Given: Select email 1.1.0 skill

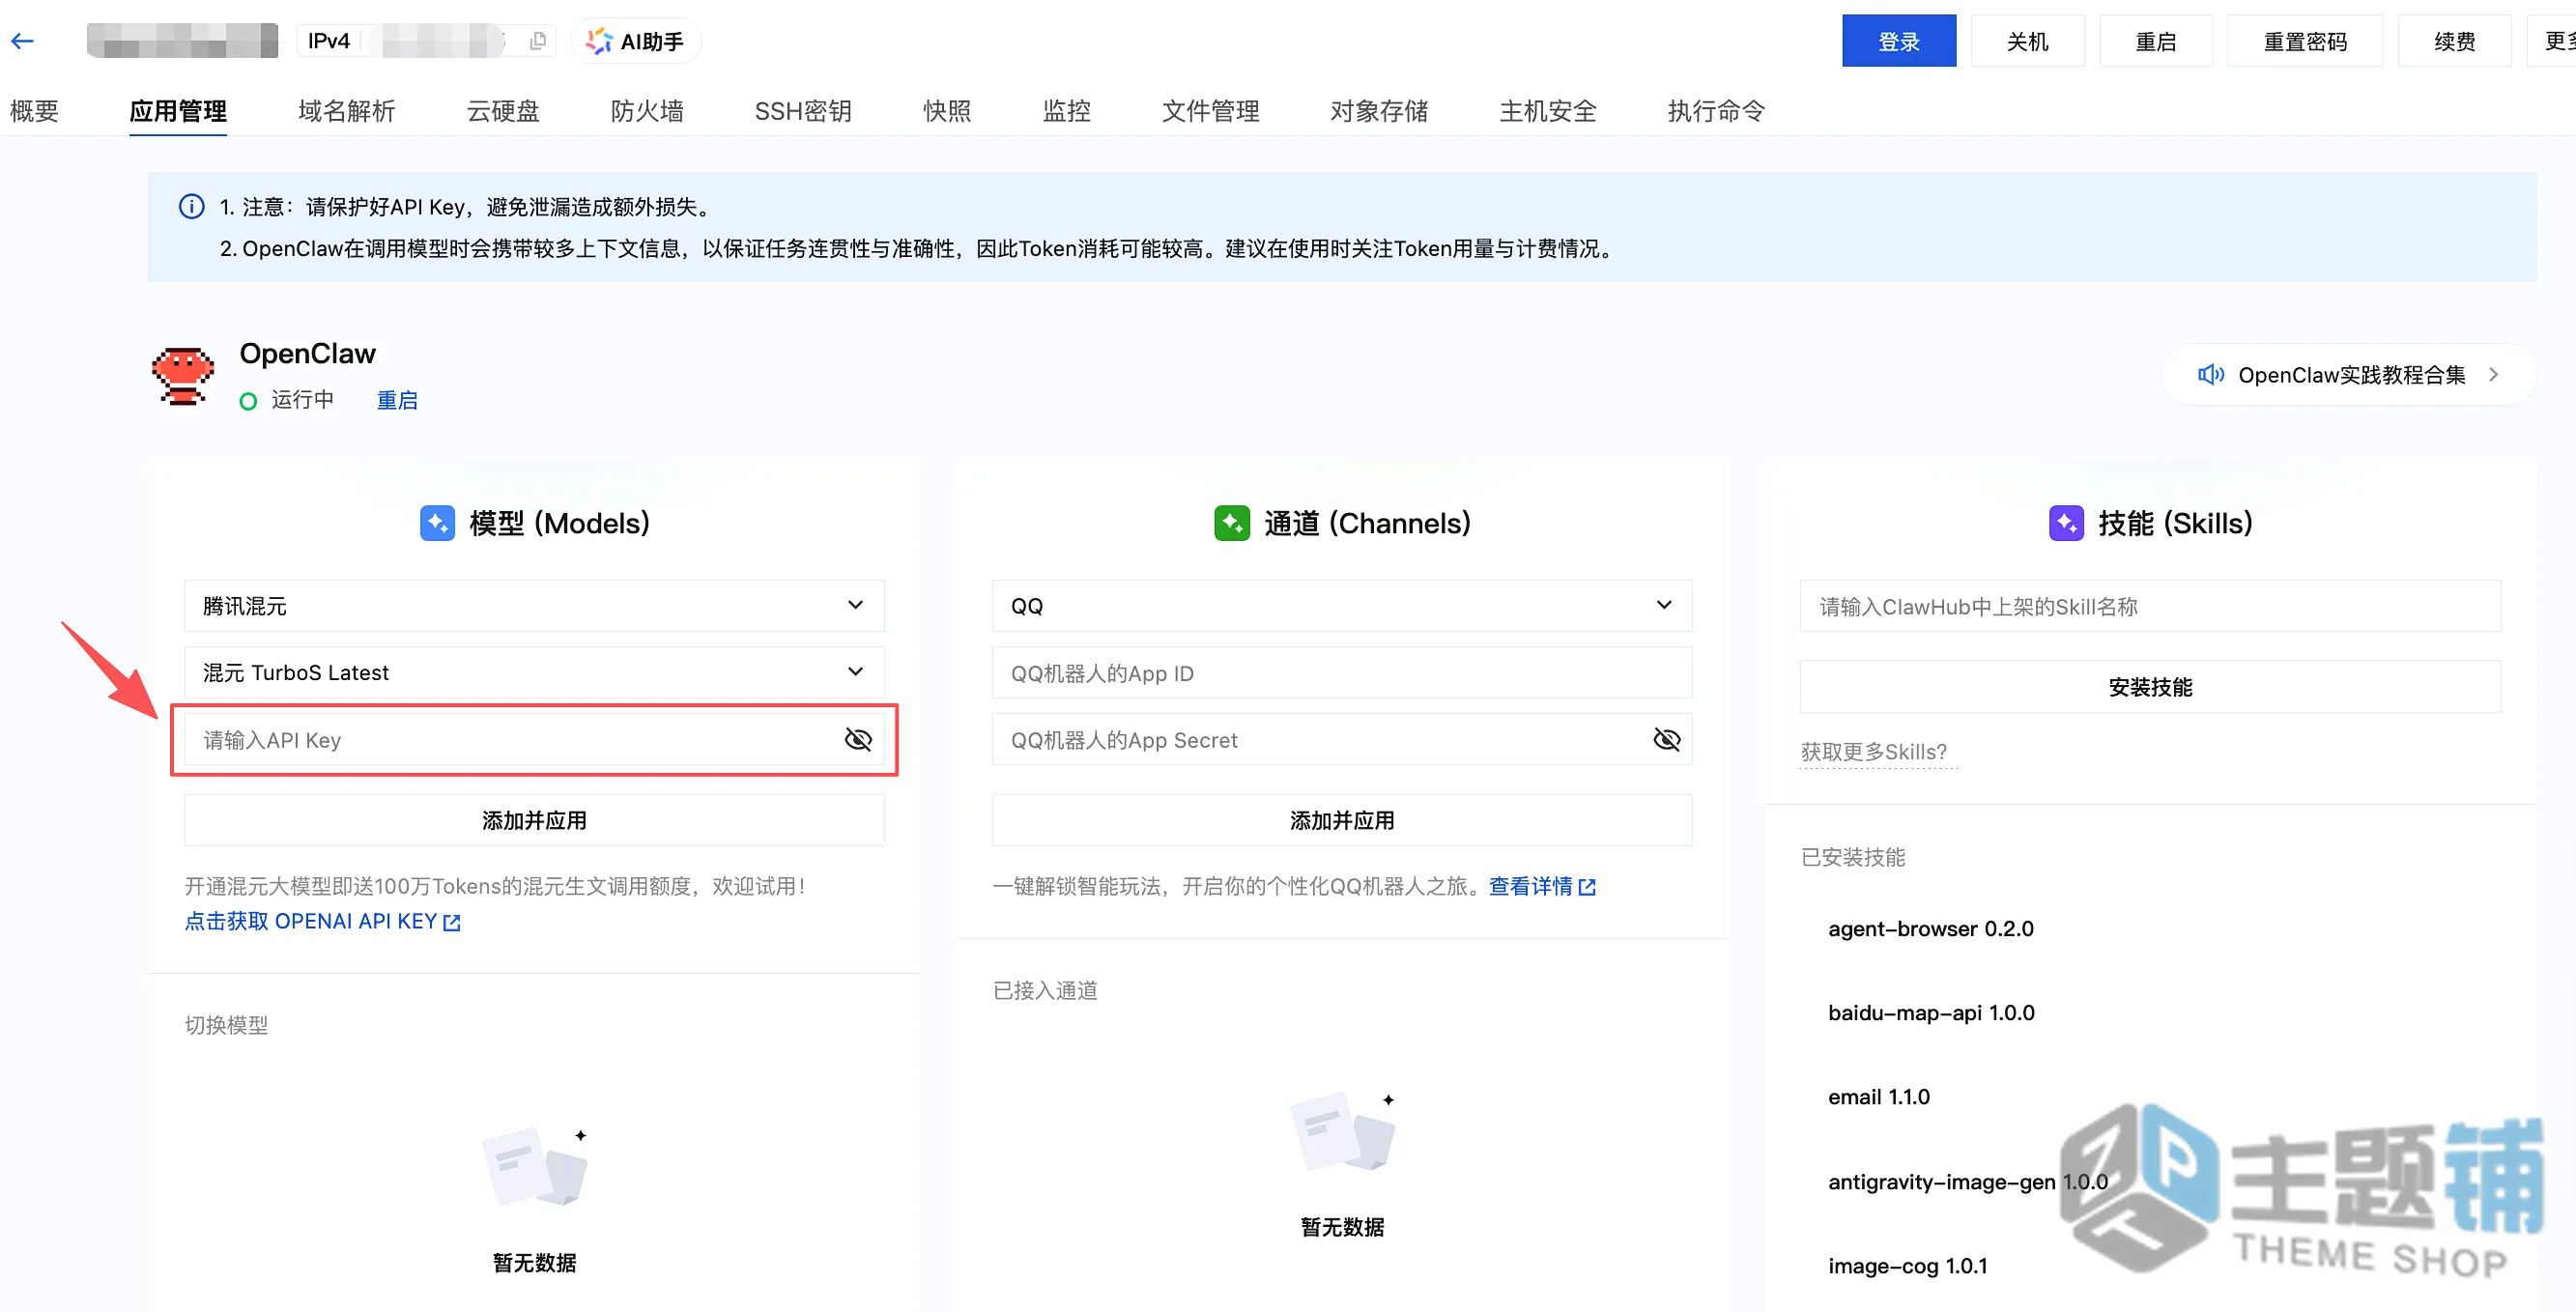Looking at the screenshot, I should click(1878, 1097).
